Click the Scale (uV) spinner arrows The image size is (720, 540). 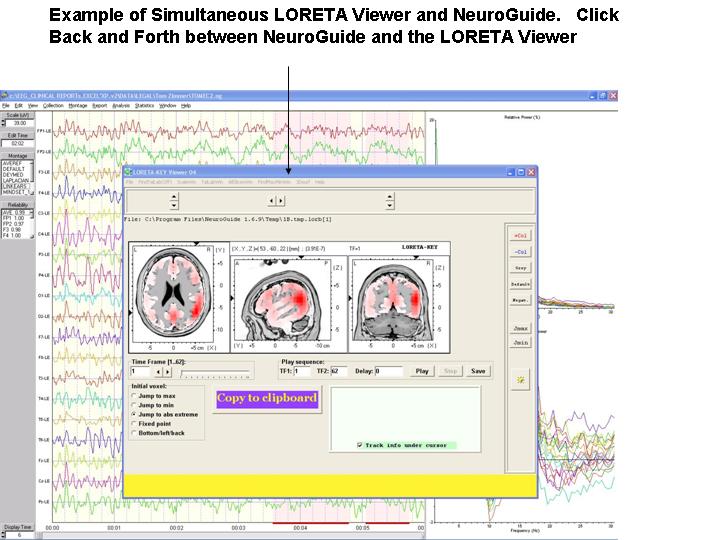coord(3,123)
